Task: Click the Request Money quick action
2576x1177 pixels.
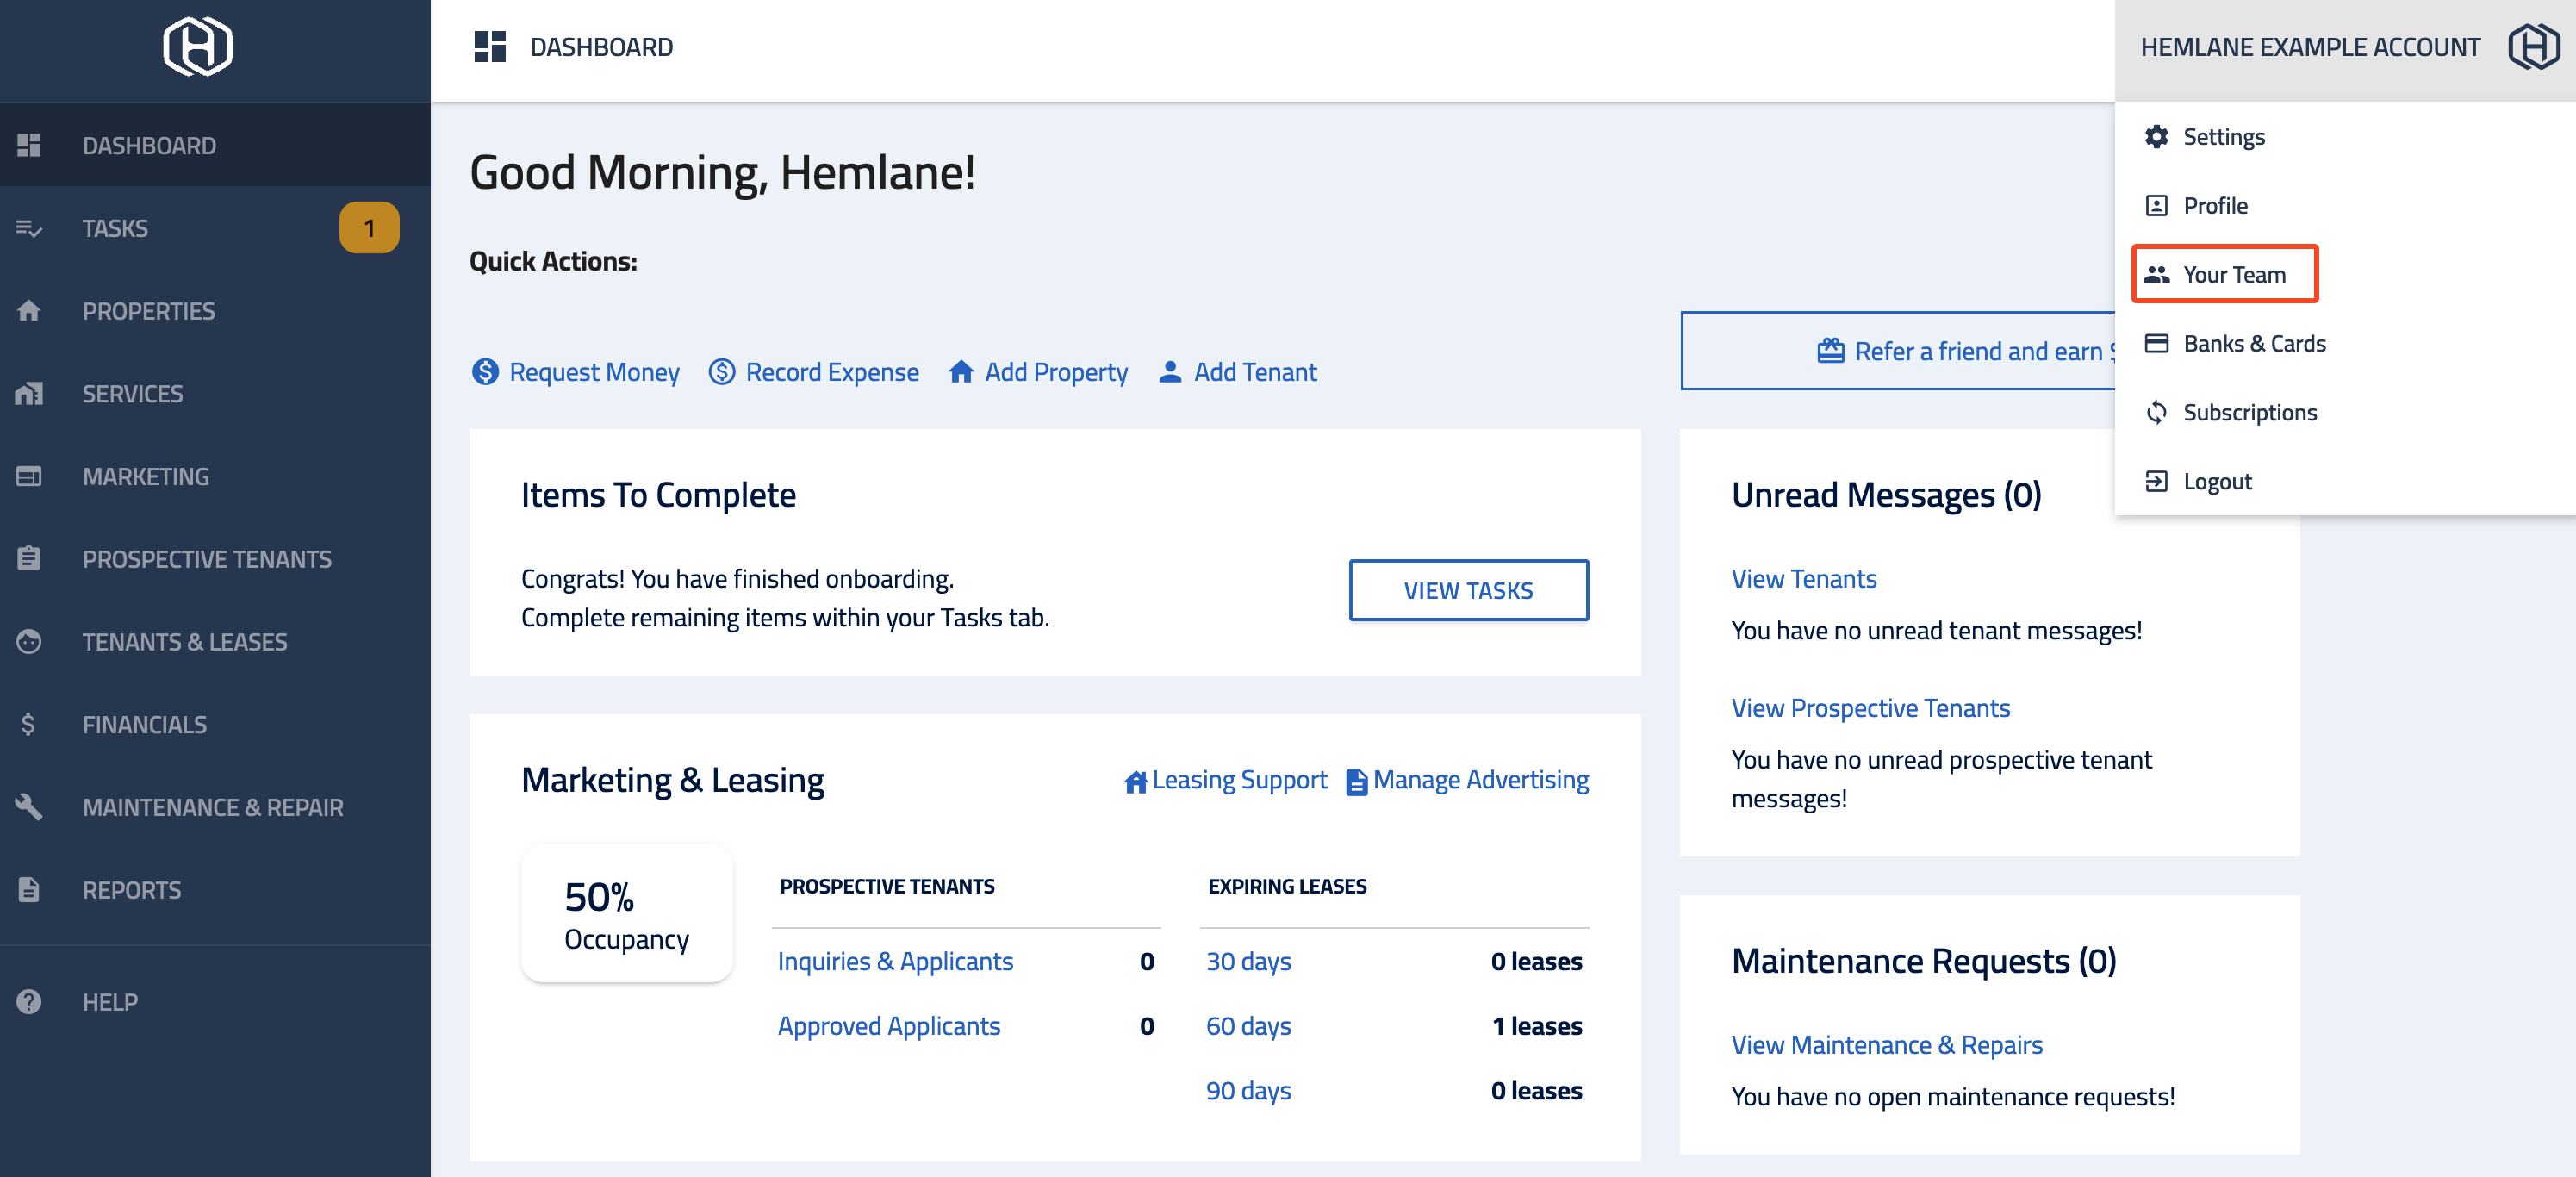Action: 576,372
